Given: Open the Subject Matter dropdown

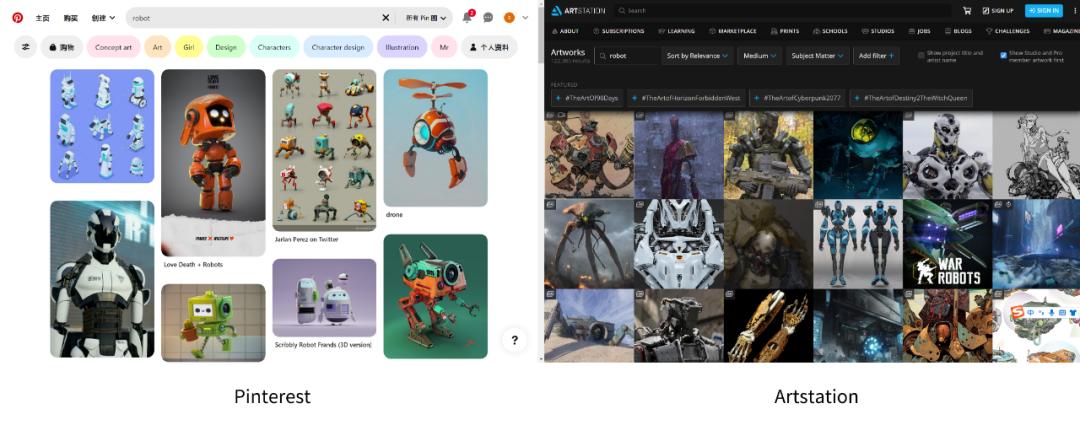Looking at the screenshot, I should pos(818,56).
